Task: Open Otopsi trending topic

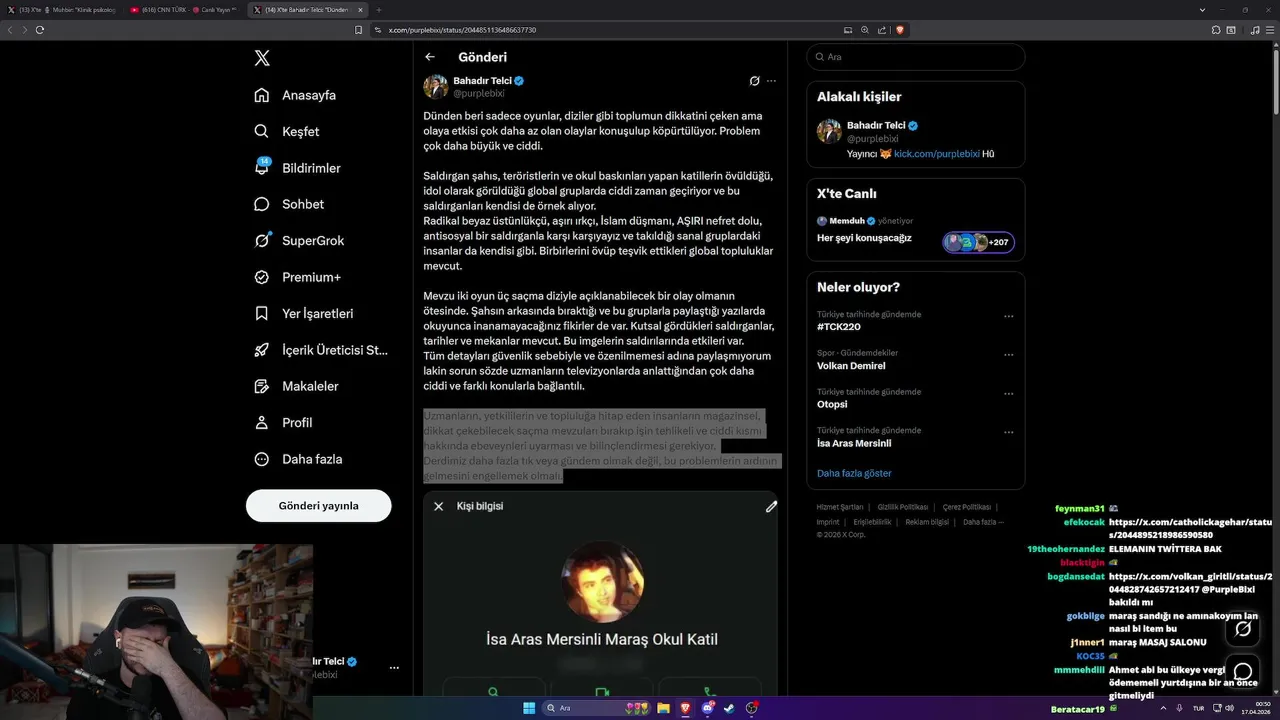Action: click(x=832, y=404)
